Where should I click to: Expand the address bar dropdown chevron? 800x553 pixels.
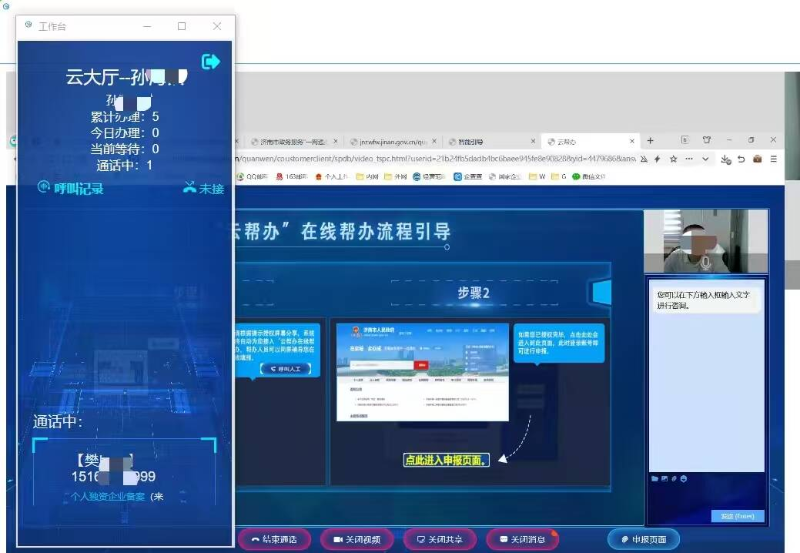click(x=705, y=158)
